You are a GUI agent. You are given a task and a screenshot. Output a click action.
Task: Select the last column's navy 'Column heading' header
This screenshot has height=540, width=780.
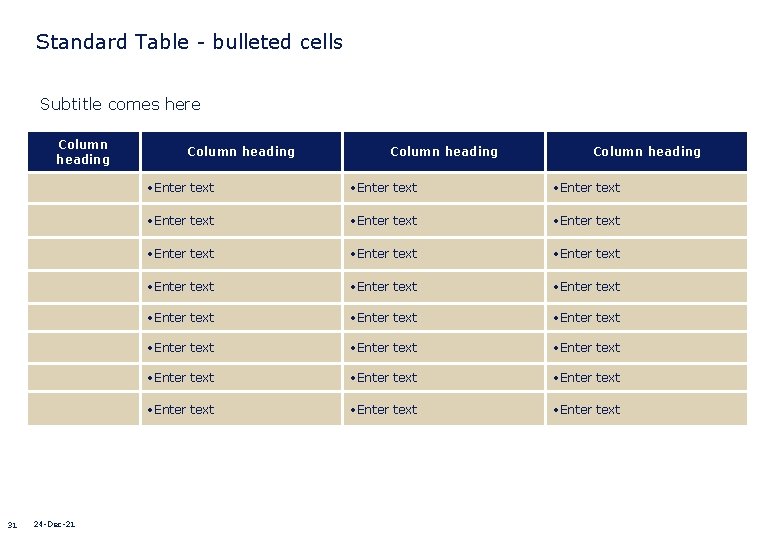pyautogui.click(x=647, y=152)
